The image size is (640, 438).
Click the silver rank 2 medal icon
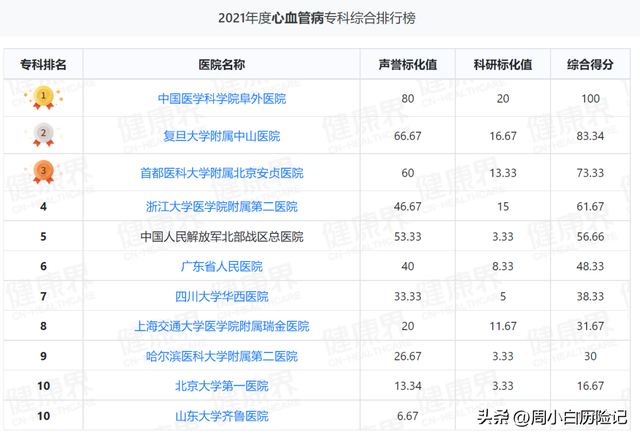(x=43, y=134)
